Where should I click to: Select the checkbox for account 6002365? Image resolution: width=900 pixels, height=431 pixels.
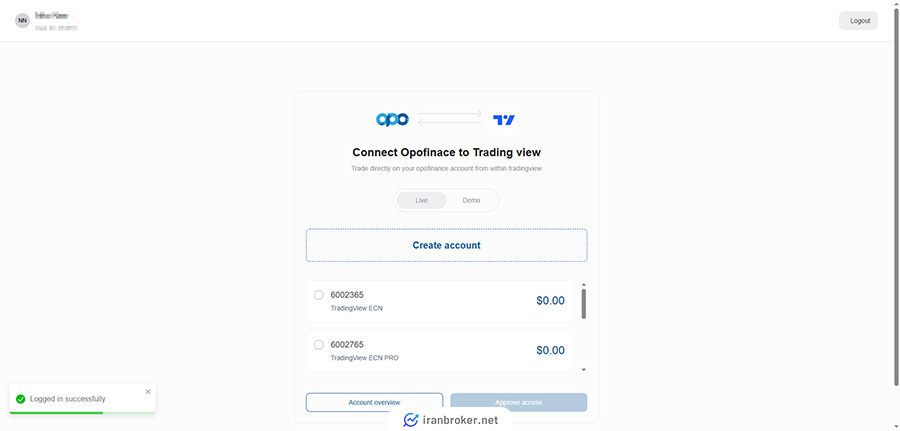tap(319, 295)
